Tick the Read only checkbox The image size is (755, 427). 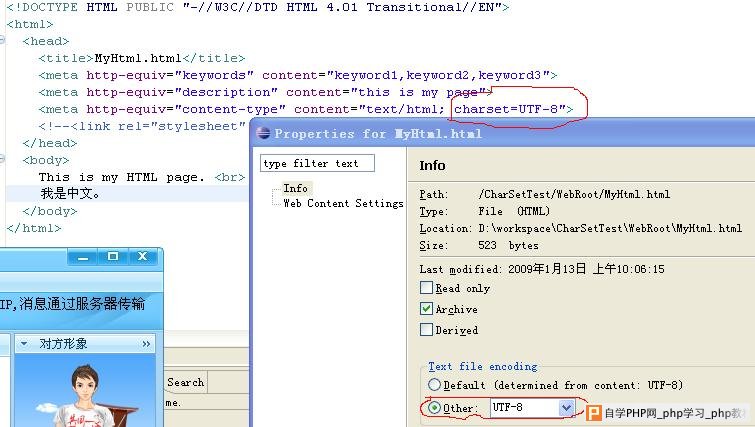pos(426,288)
